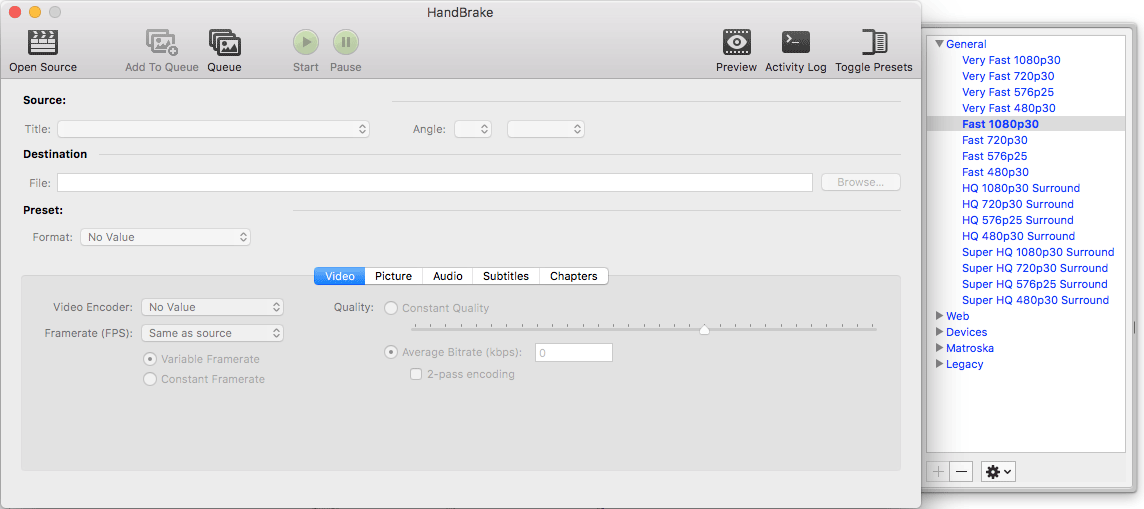Click the Browse... destination button
Image resolution: width=1144 pixels, height=509 pixels.
(x=860, y=182)
